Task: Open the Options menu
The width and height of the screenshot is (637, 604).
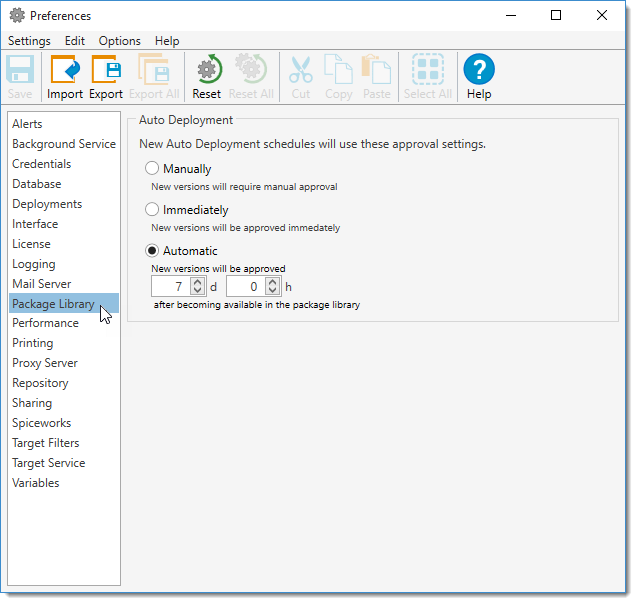Action: 119,41
